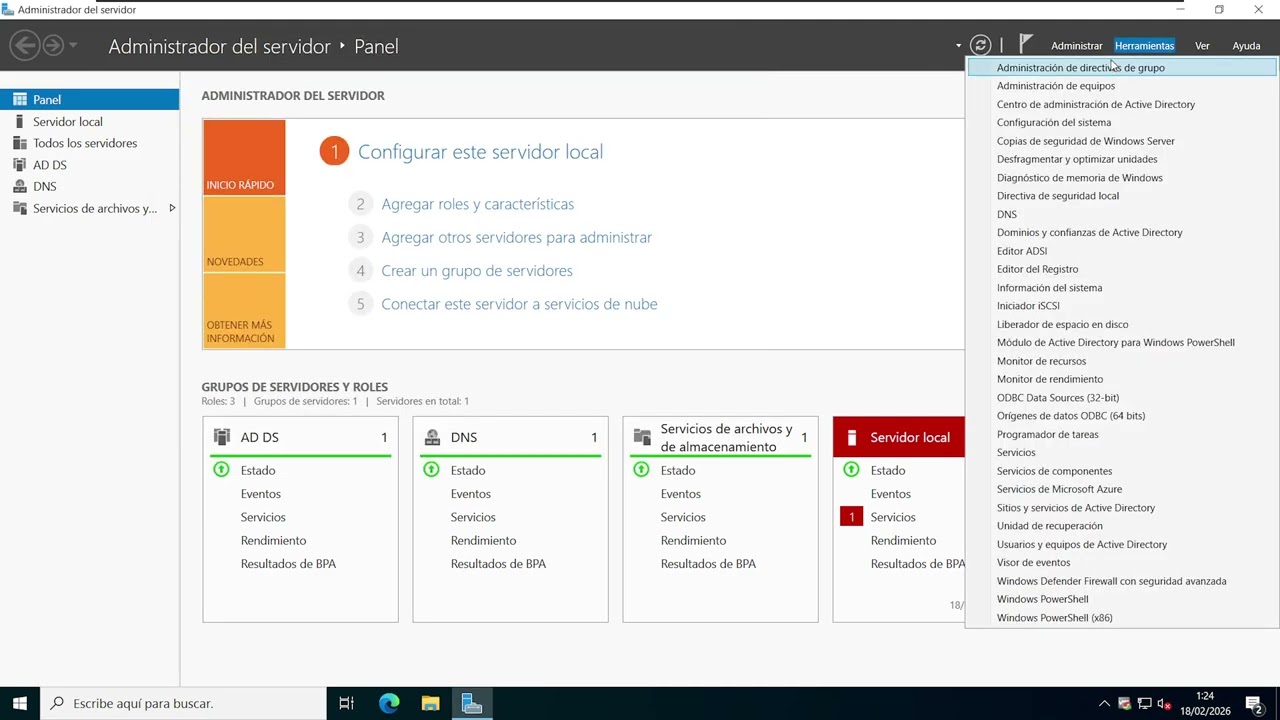This screenshot has height=720, width=1280.
Task: Click Conectar este servidor a servicios de nube
Action: 519,304
